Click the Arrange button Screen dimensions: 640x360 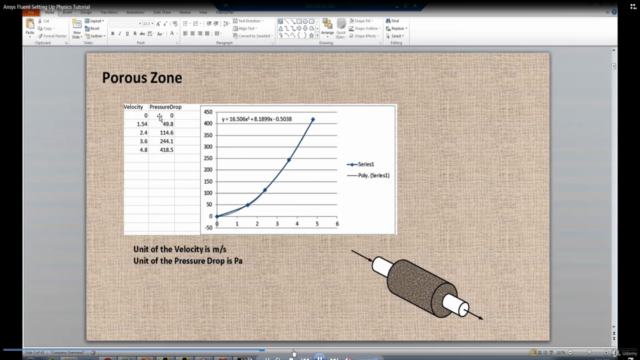click(327, 28)
